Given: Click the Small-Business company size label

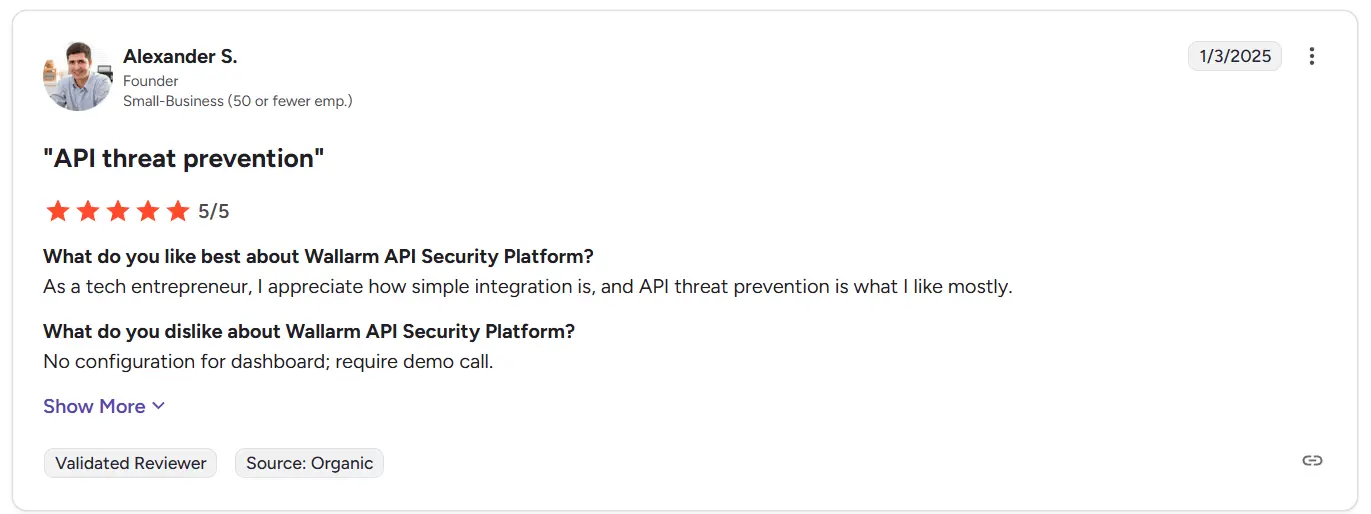Looking at the screenshot, I should (238, 101).
